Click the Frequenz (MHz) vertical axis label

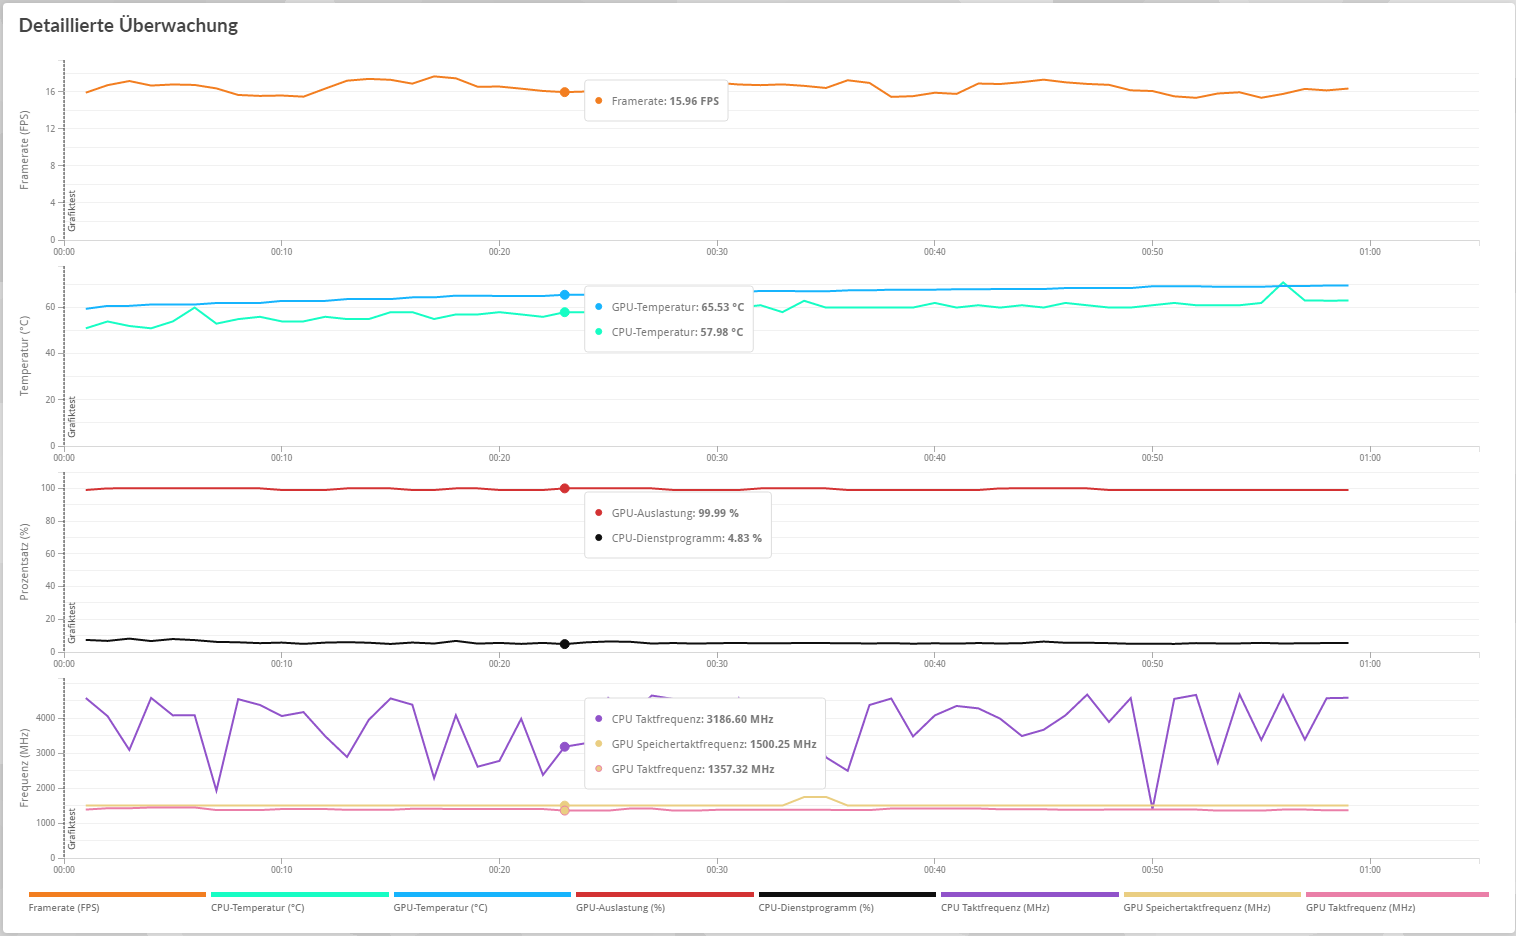25,768
